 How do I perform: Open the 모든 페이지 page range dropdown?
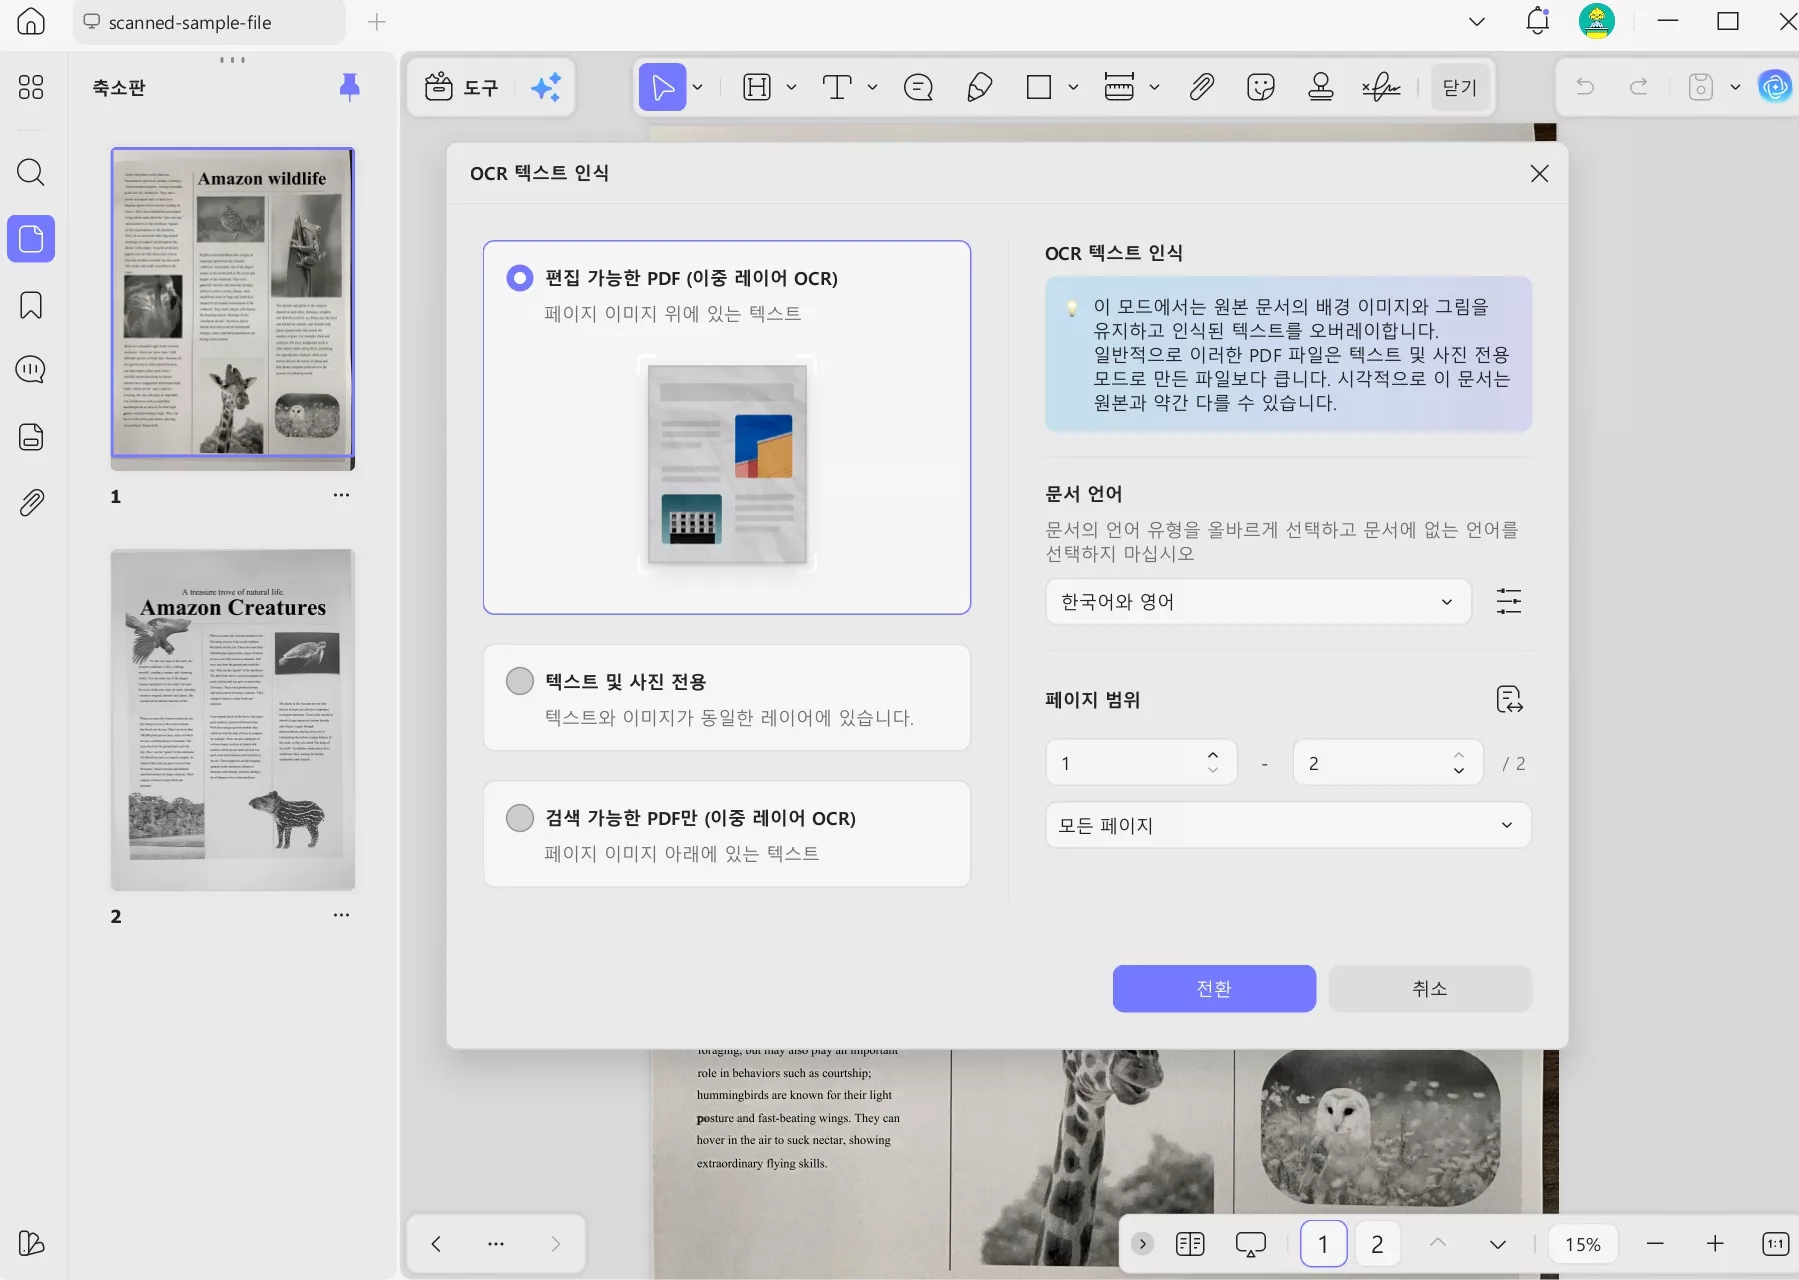point(1286,825)
